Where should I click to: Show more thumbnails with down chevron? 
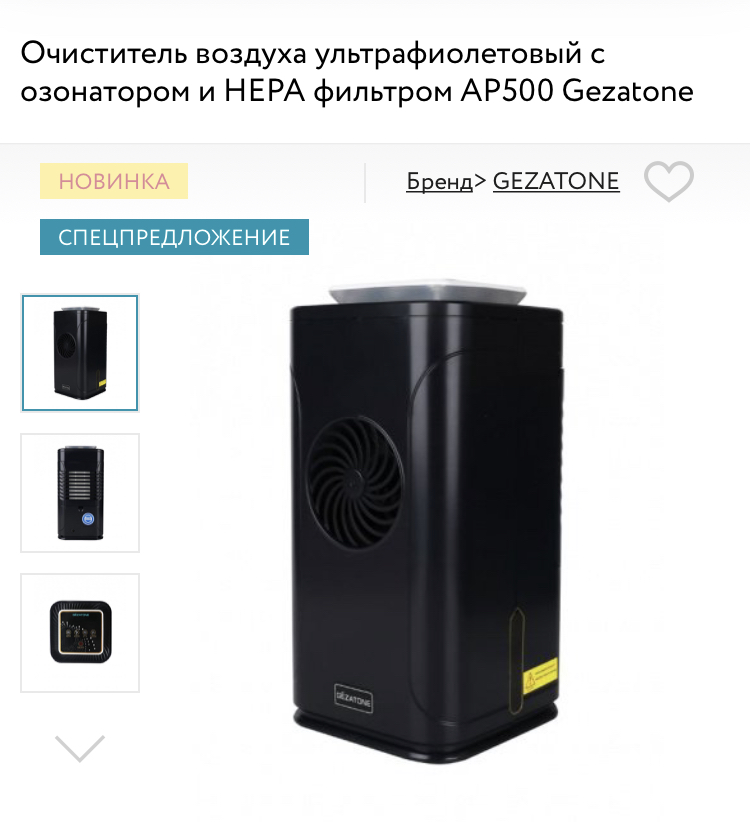click(x=80, y=748)
